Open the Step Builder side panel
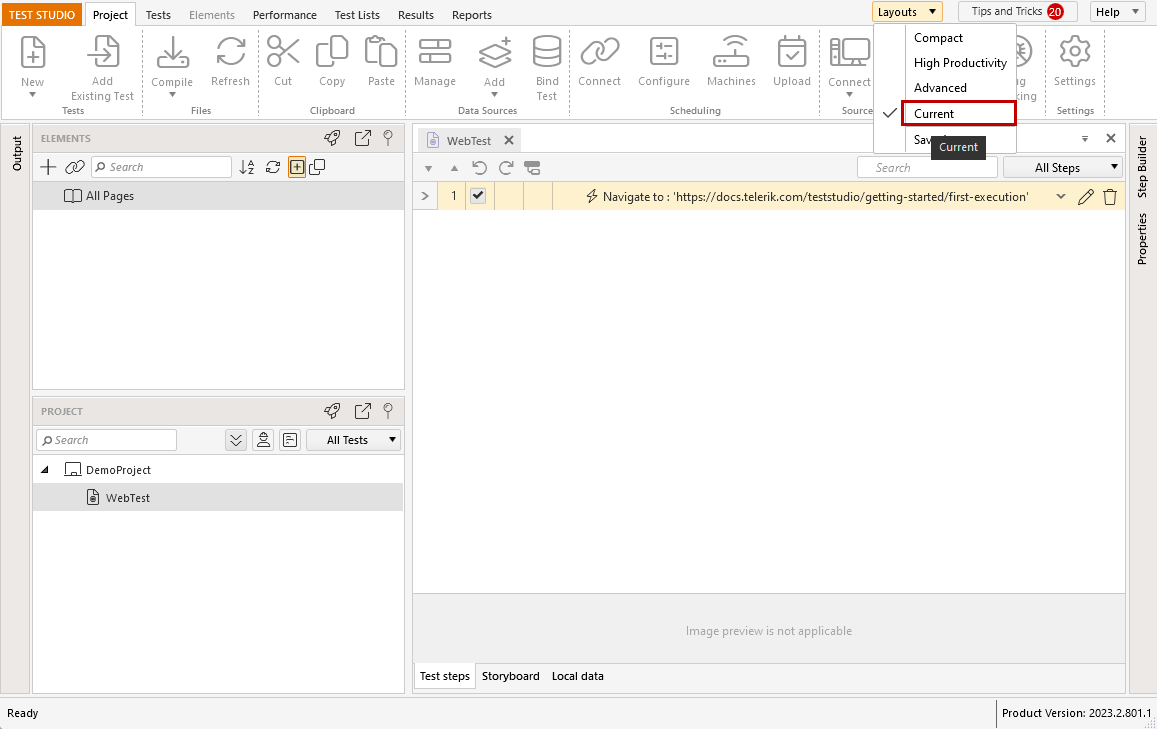This screenshot has height=729, width=1157. [x=1142, y=167]
